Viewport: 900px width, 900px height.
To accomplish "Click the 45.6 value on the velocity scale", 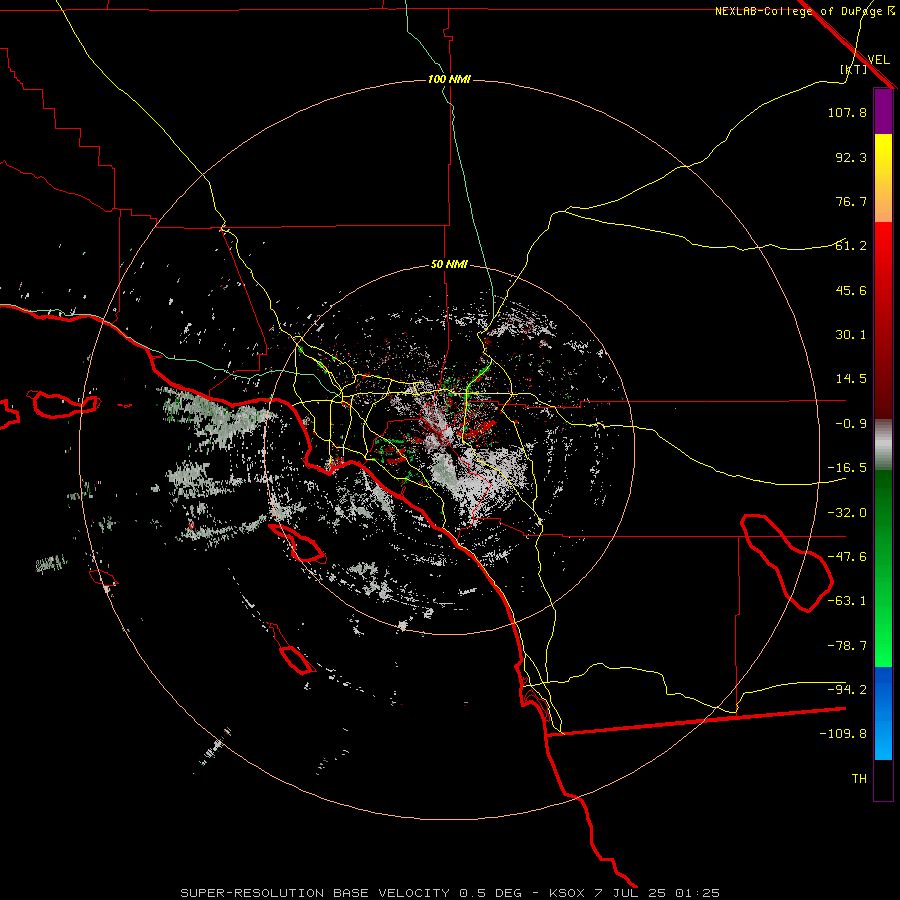I will pyautogui.click(x=851, y=290).
